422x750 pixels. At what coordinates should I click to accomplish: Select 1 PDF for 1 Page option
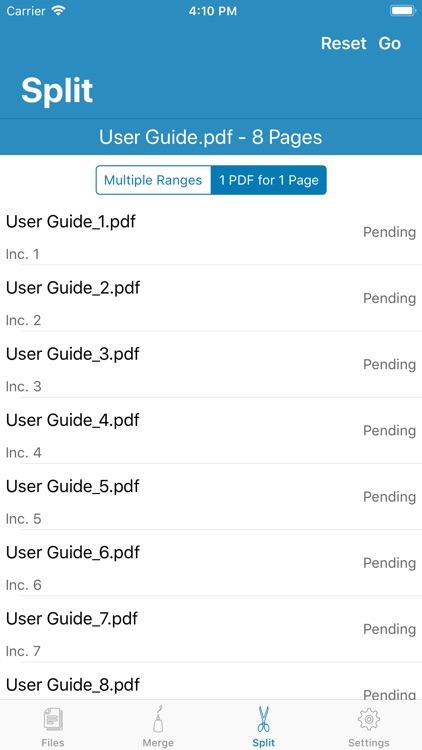click(x=269, y=180)
